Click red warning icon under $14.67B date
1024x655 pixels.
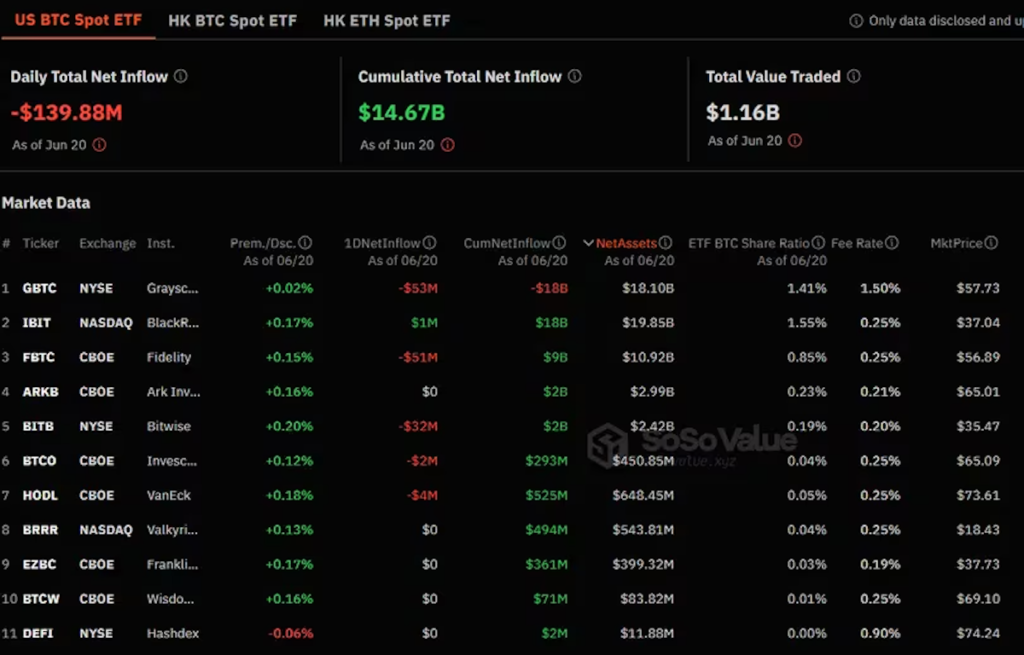pos(447,145)
